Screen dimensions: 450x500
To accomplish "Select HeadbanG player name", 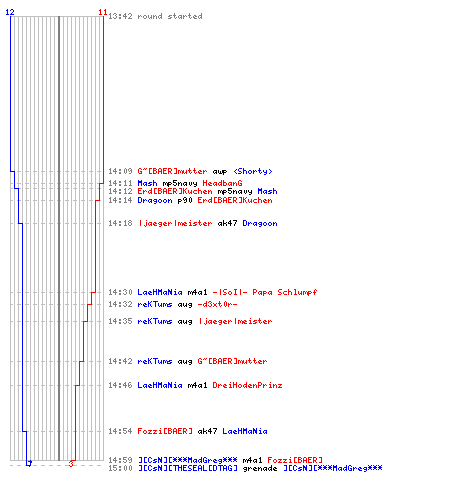I will click(222, 183).
